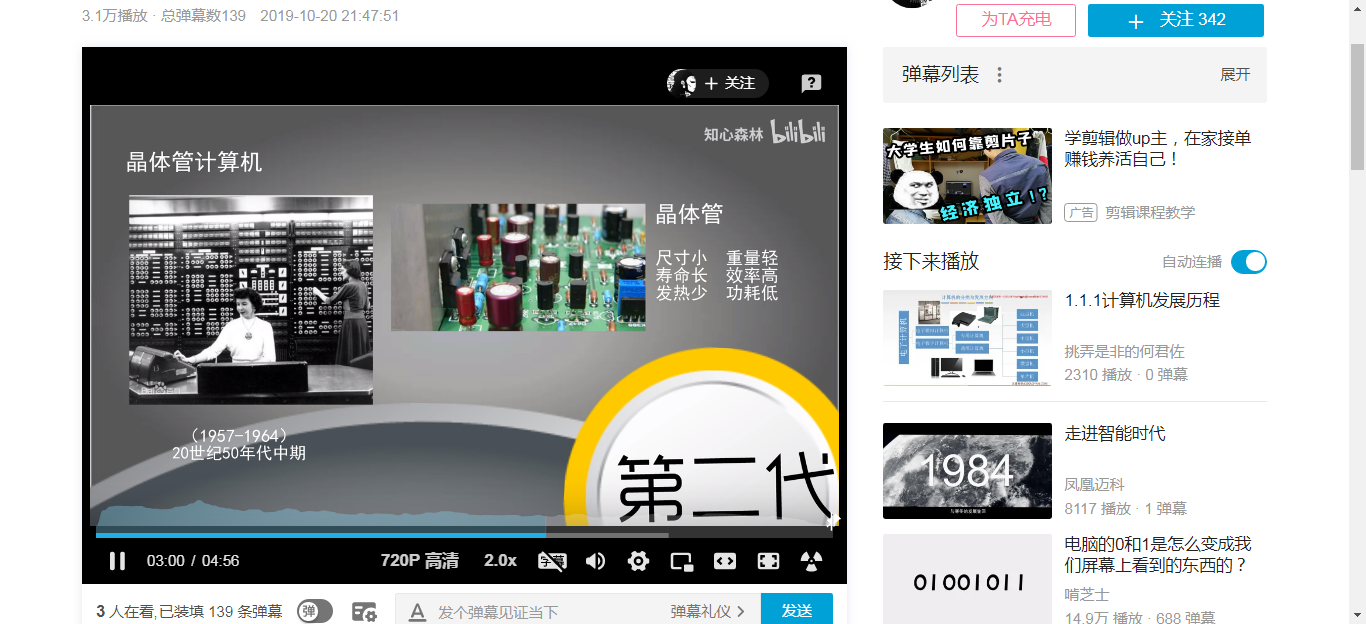
Task: Open 720P 高清 quality menu
Action: coord(420,561)
